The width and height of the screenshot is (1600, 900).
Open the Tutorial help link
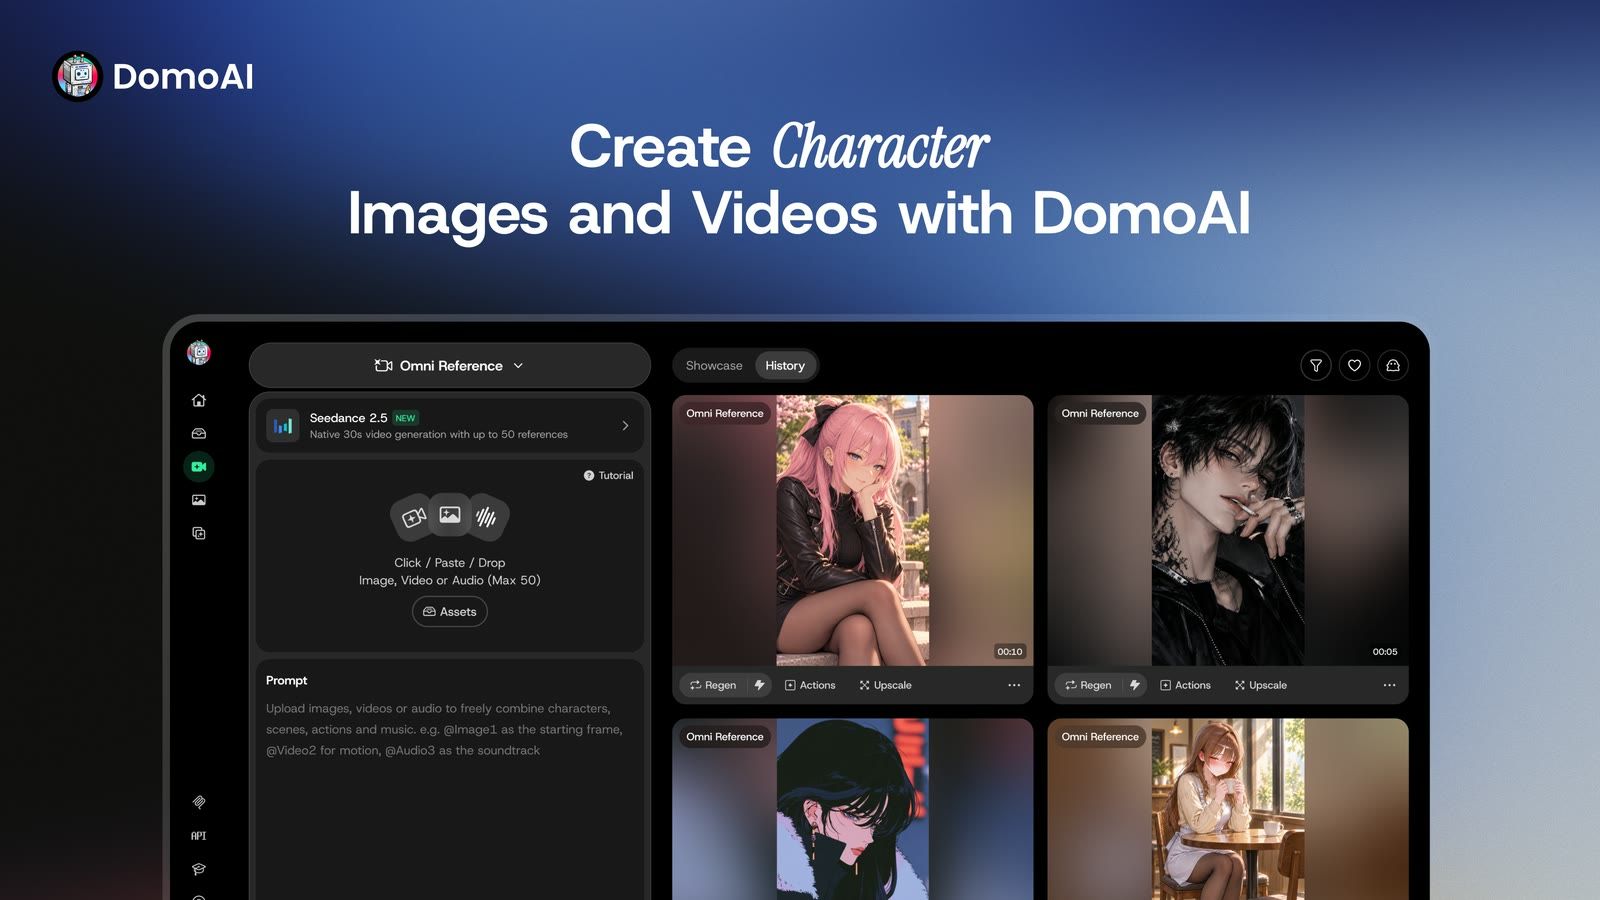coord(608,476)
